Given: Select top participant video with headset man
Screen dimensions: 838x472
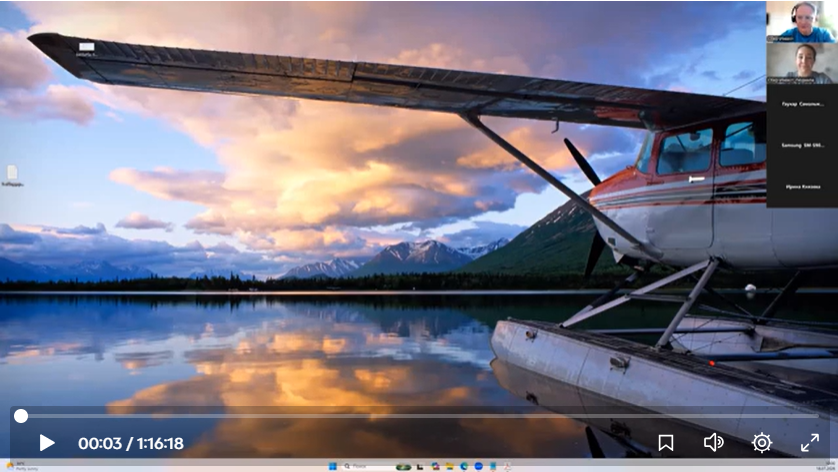Looking at the screenshot, I should tap(802, 21).
